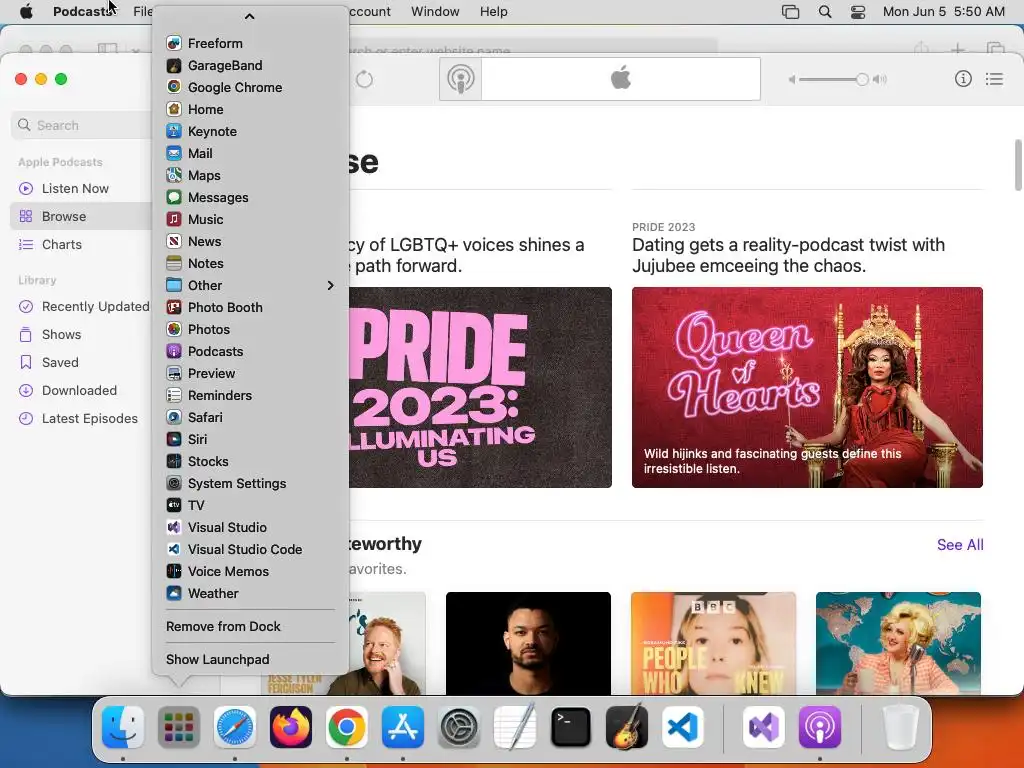Open TextEdit from the Dock
Image resolution: width=1024 pixels, height=768 pixels.
[515, 727]
